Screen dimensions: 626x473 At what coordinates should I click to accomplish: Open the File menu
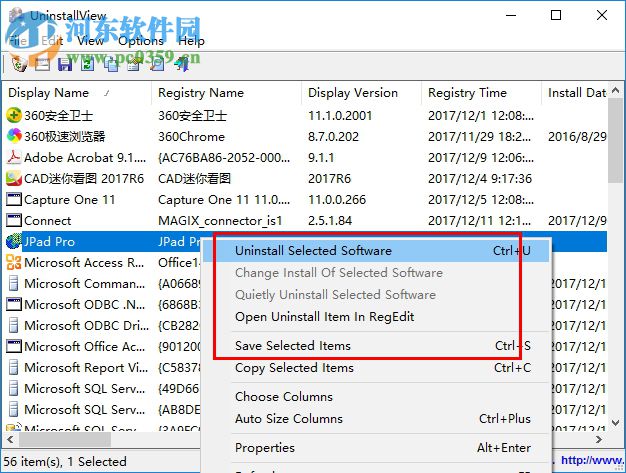[18, 41]
